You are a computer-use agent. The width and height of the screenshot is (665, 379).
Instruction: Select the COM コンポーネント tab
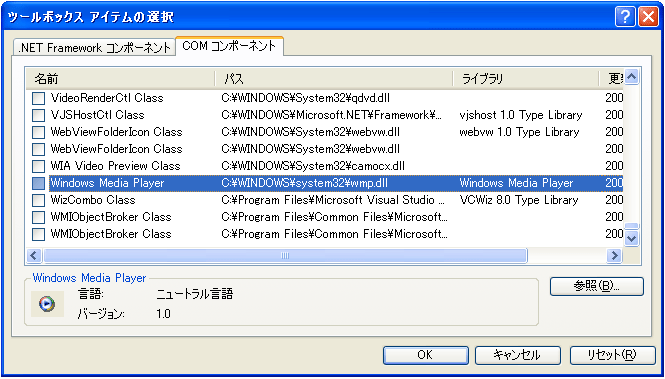pos(229,46)
